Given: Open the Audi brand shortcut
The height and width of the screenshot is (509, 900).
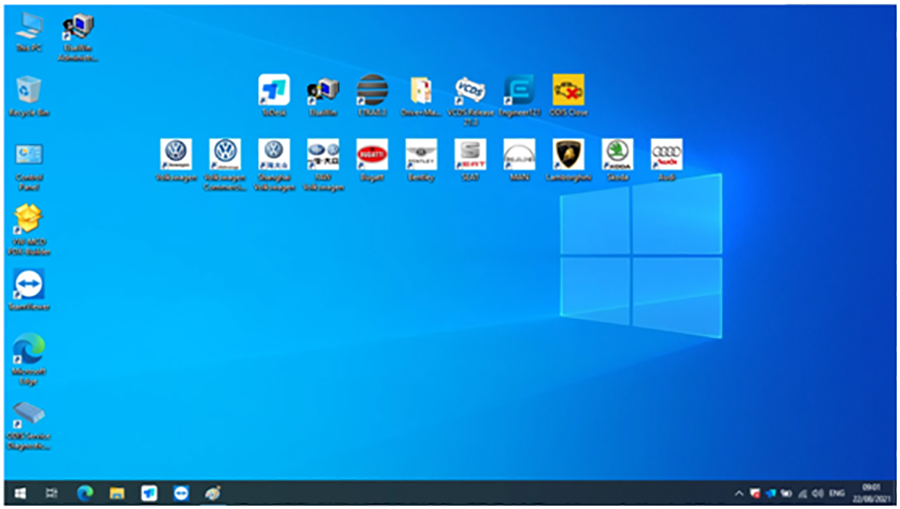Looking at the screenshot, I should [666, 160].
